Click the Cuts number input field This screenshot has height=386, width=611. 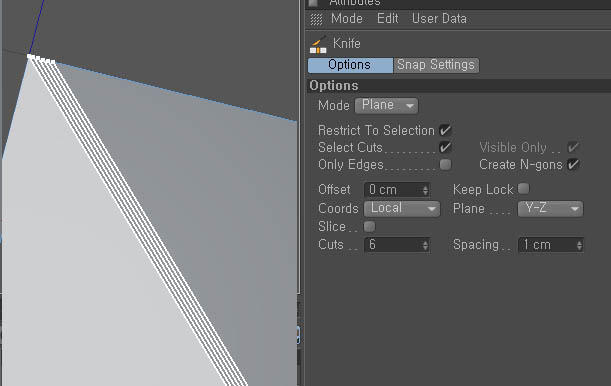point(397,245)
